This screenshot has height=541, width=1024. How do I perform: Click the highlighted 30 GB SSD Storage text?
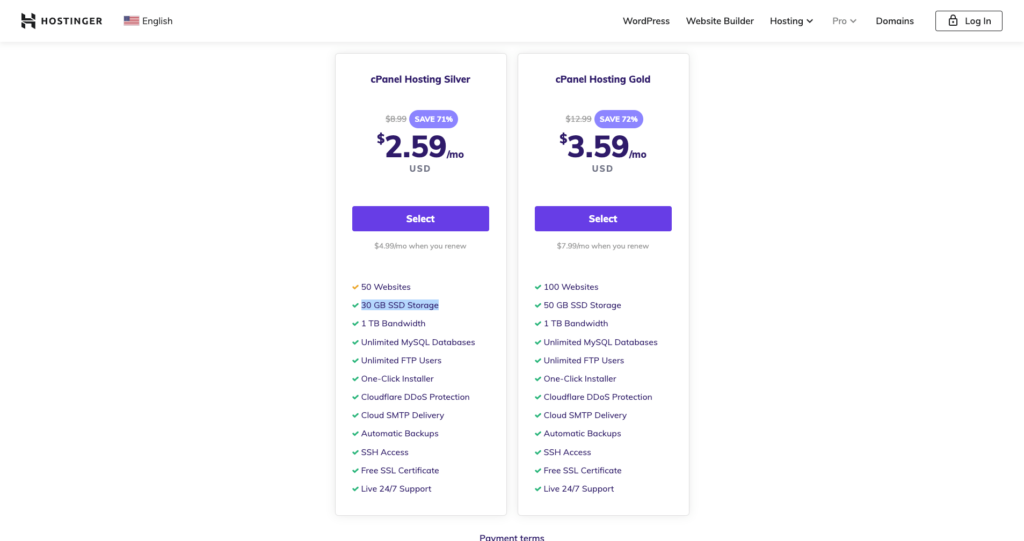pos(400,305)
